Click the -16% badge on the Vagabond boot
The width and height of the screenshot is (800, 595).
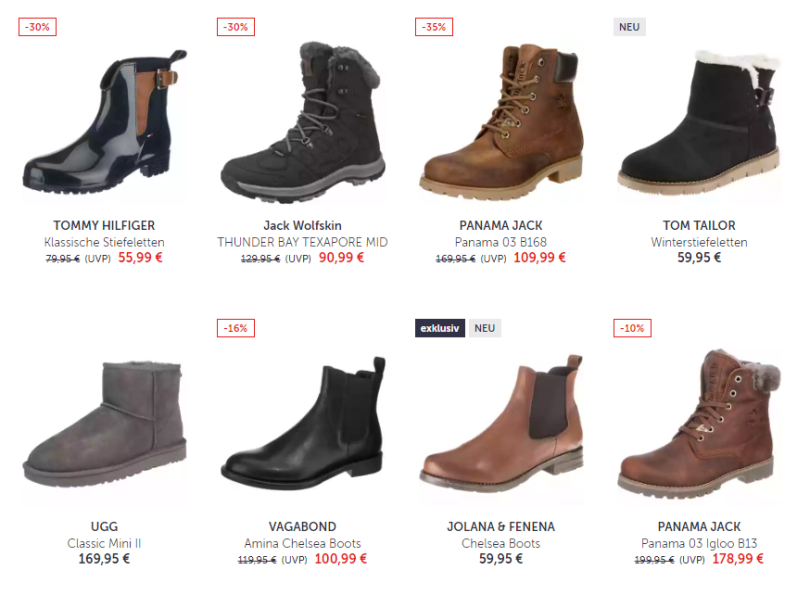click(x=236, y=328)
